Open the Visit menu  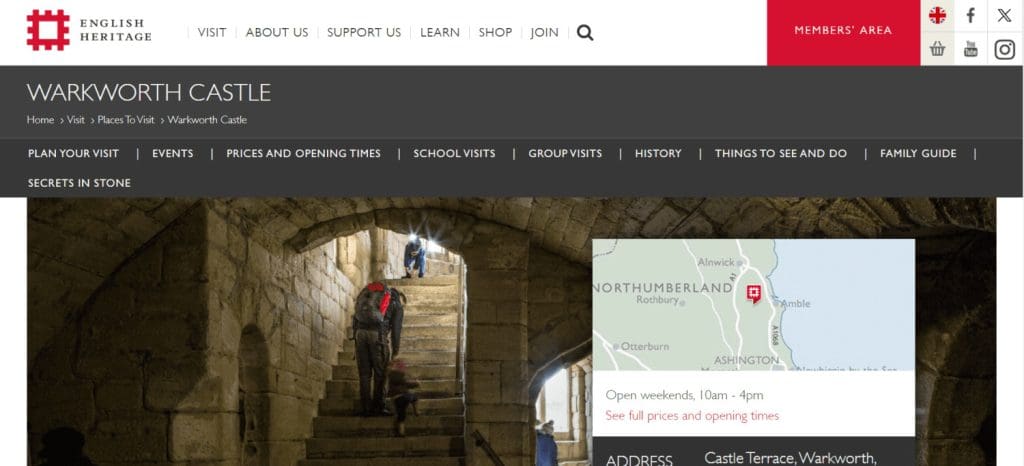click(212, 33)
